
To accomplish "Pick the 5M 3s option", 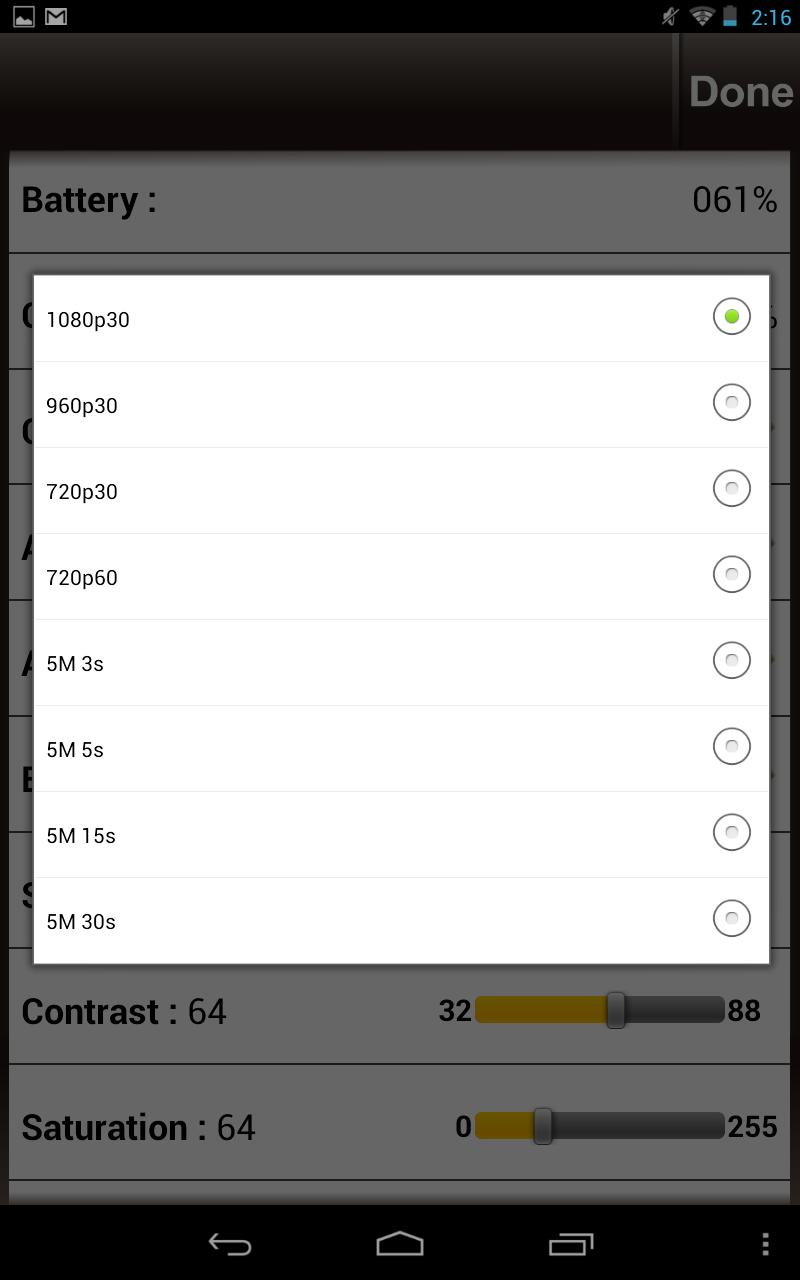I will [400, 662].
